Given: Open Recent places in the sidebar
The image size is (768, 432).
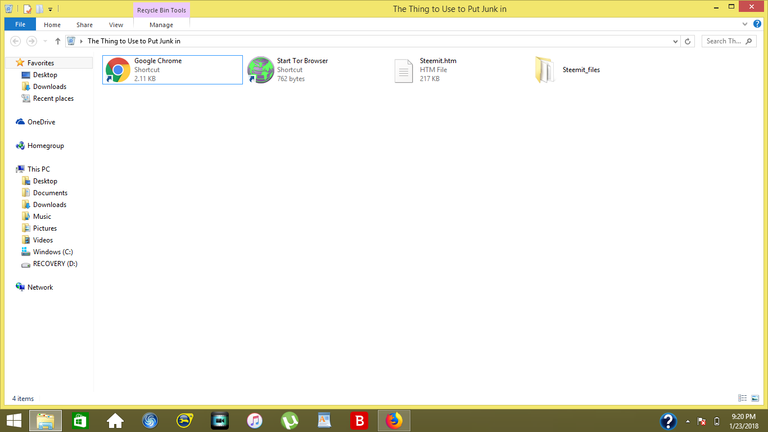Looking at the screenshot, I should coord(53,98).
